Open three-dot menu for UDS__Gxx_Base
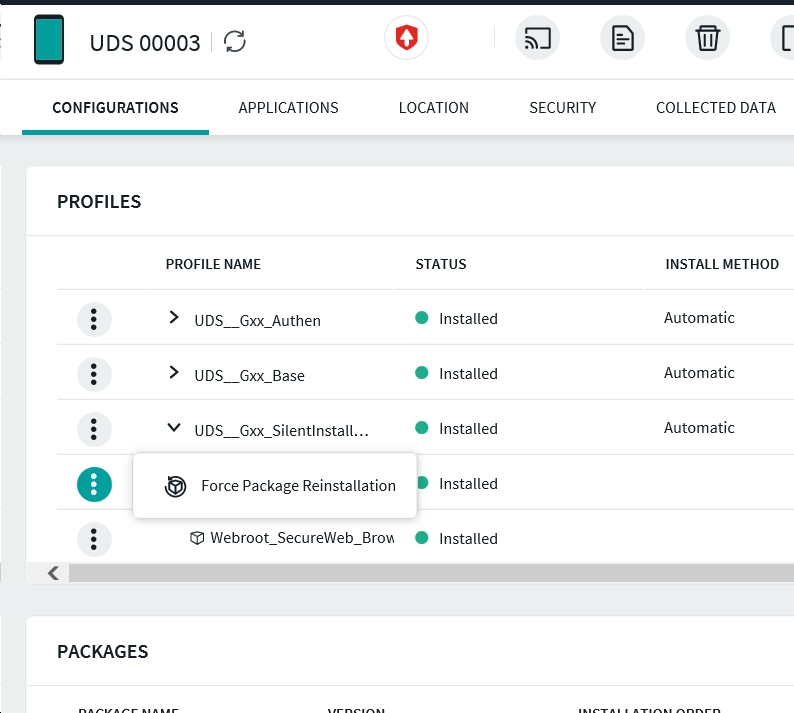Image resolution: width=794 pixels, height=713 pixels. point(94,374)
